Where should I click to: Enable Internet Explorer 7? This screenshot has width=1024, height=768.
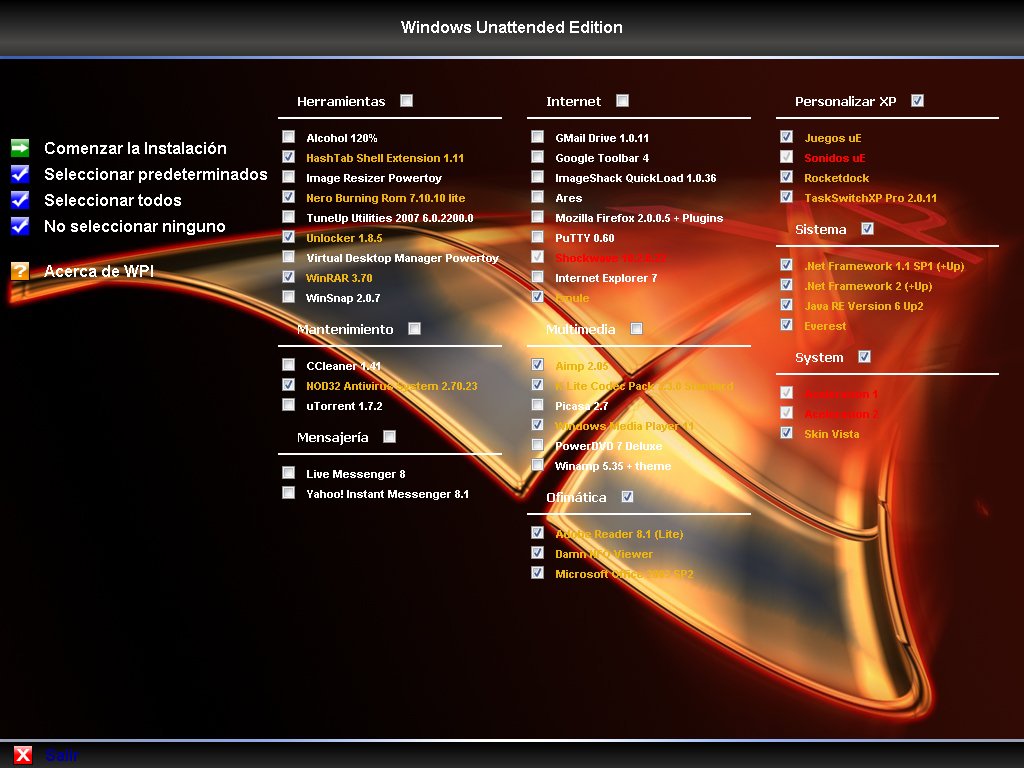click(x=537, y=277)
